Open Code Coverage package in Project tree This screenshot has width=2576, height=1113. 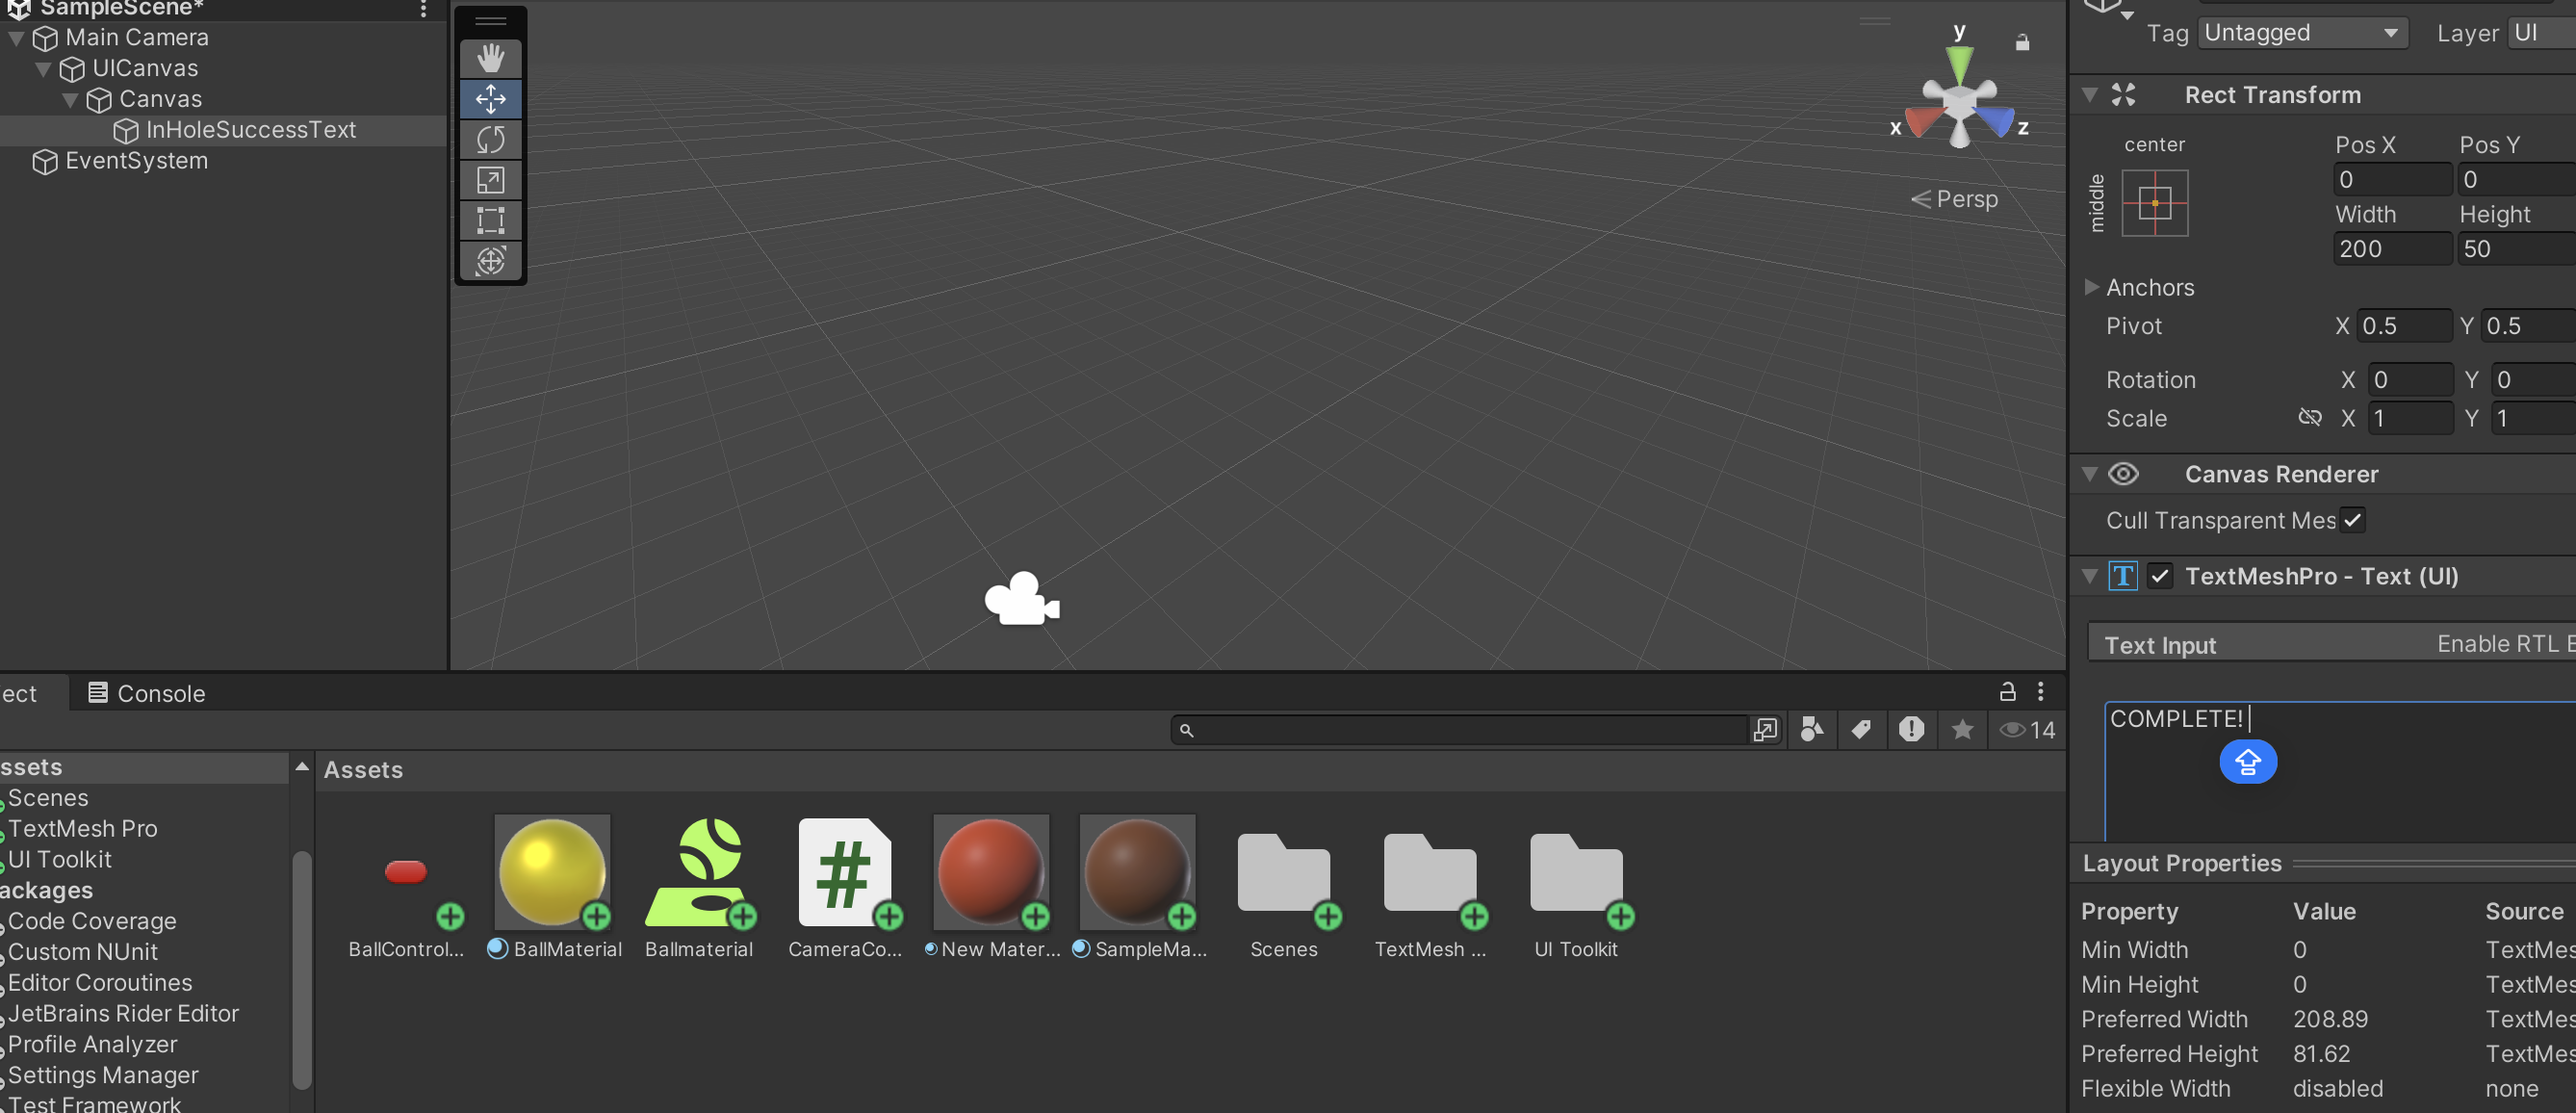click(92, 921)
